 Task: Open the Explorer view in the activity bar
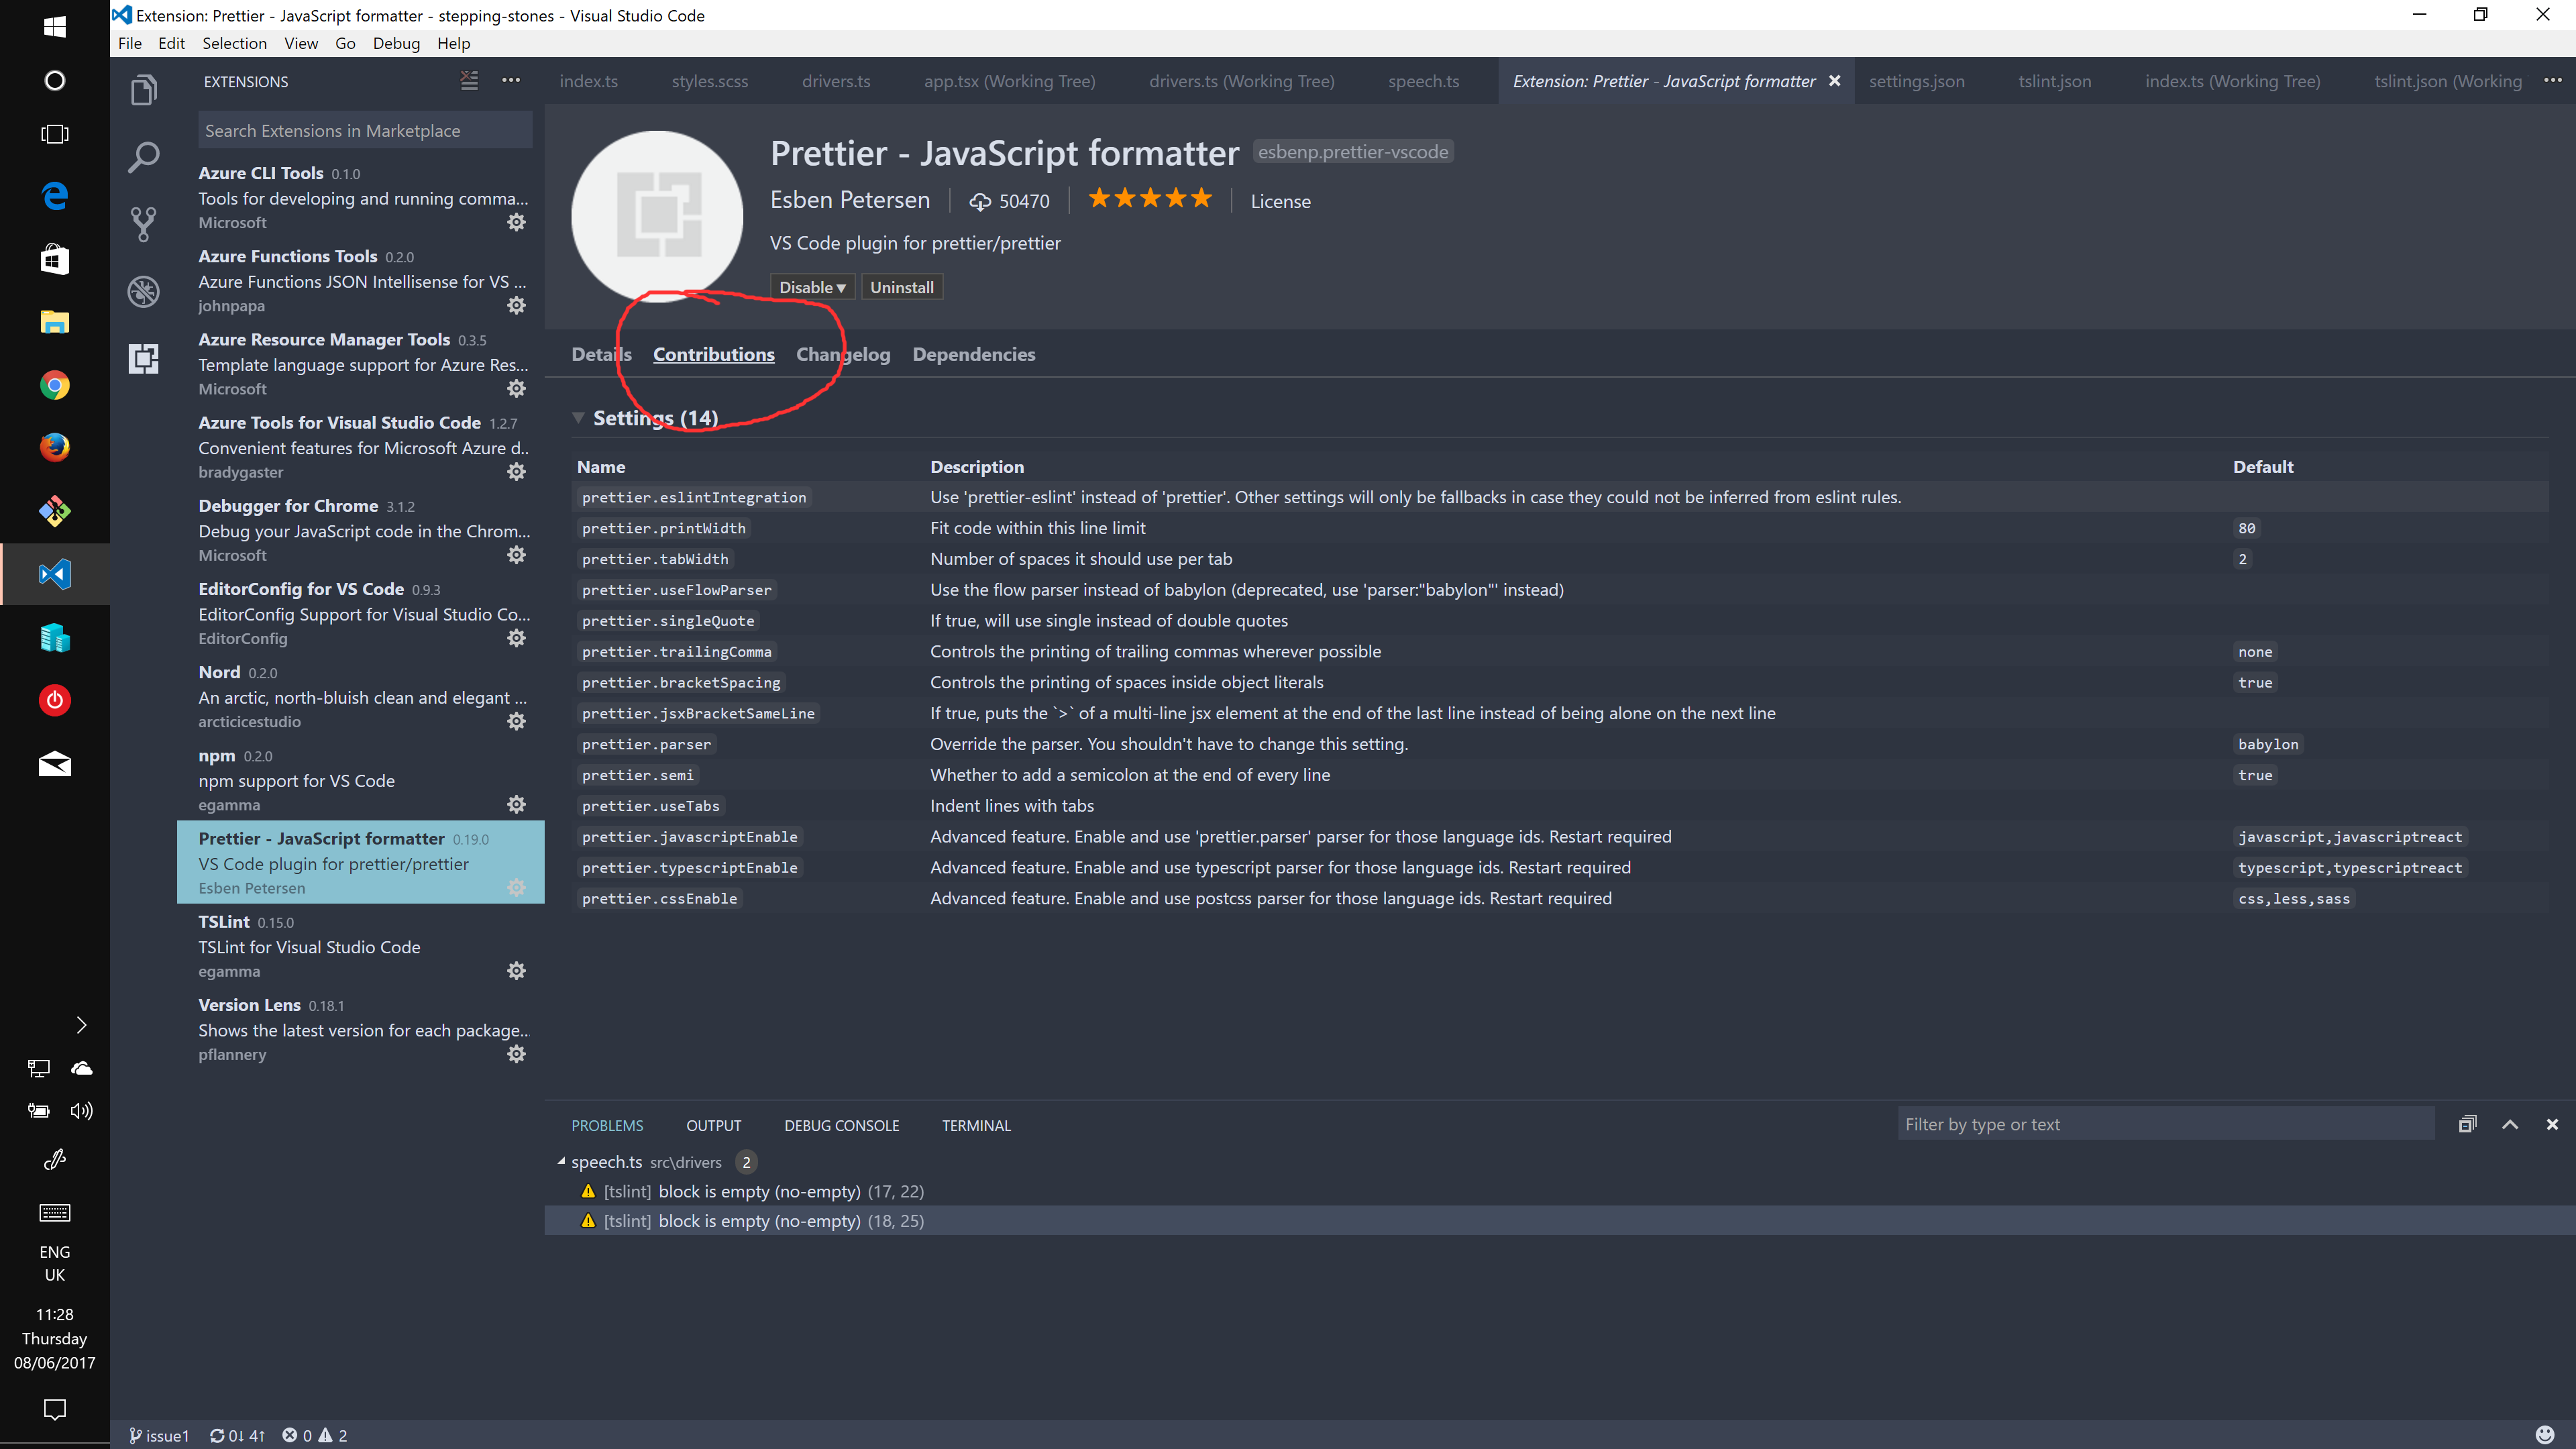coord(144,89)
